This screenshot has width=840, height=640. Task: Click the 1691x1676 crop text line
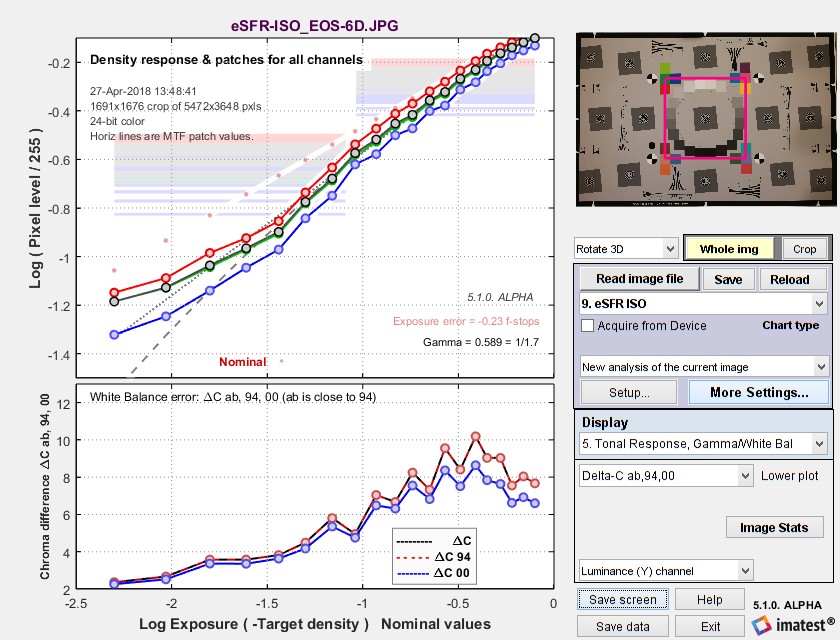point(176,106)
